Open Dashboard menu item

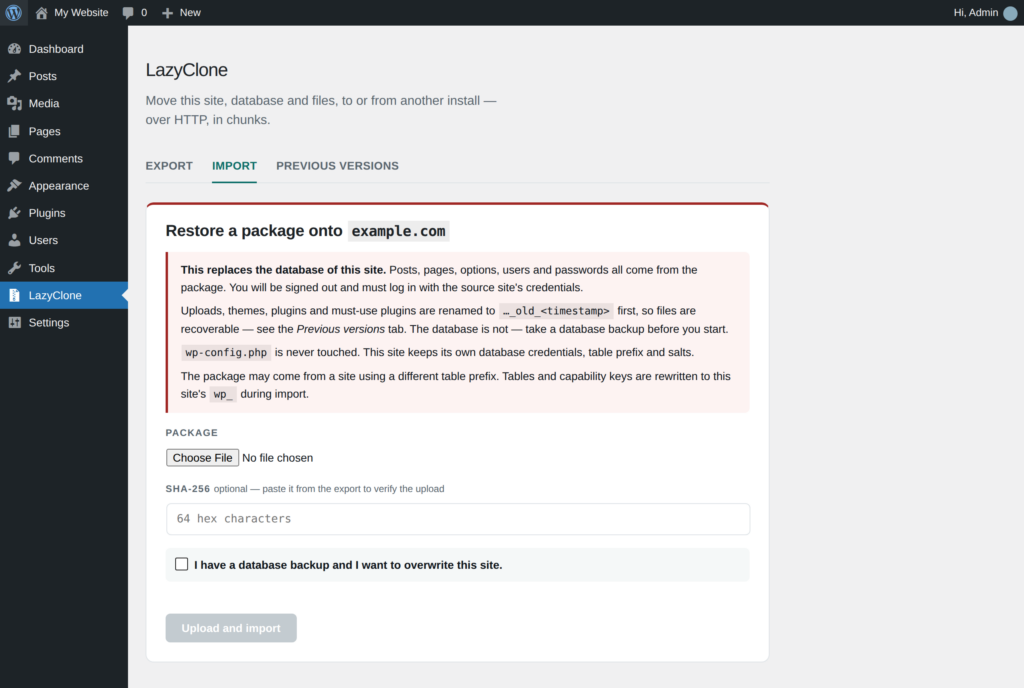click(x=64, y=49)
